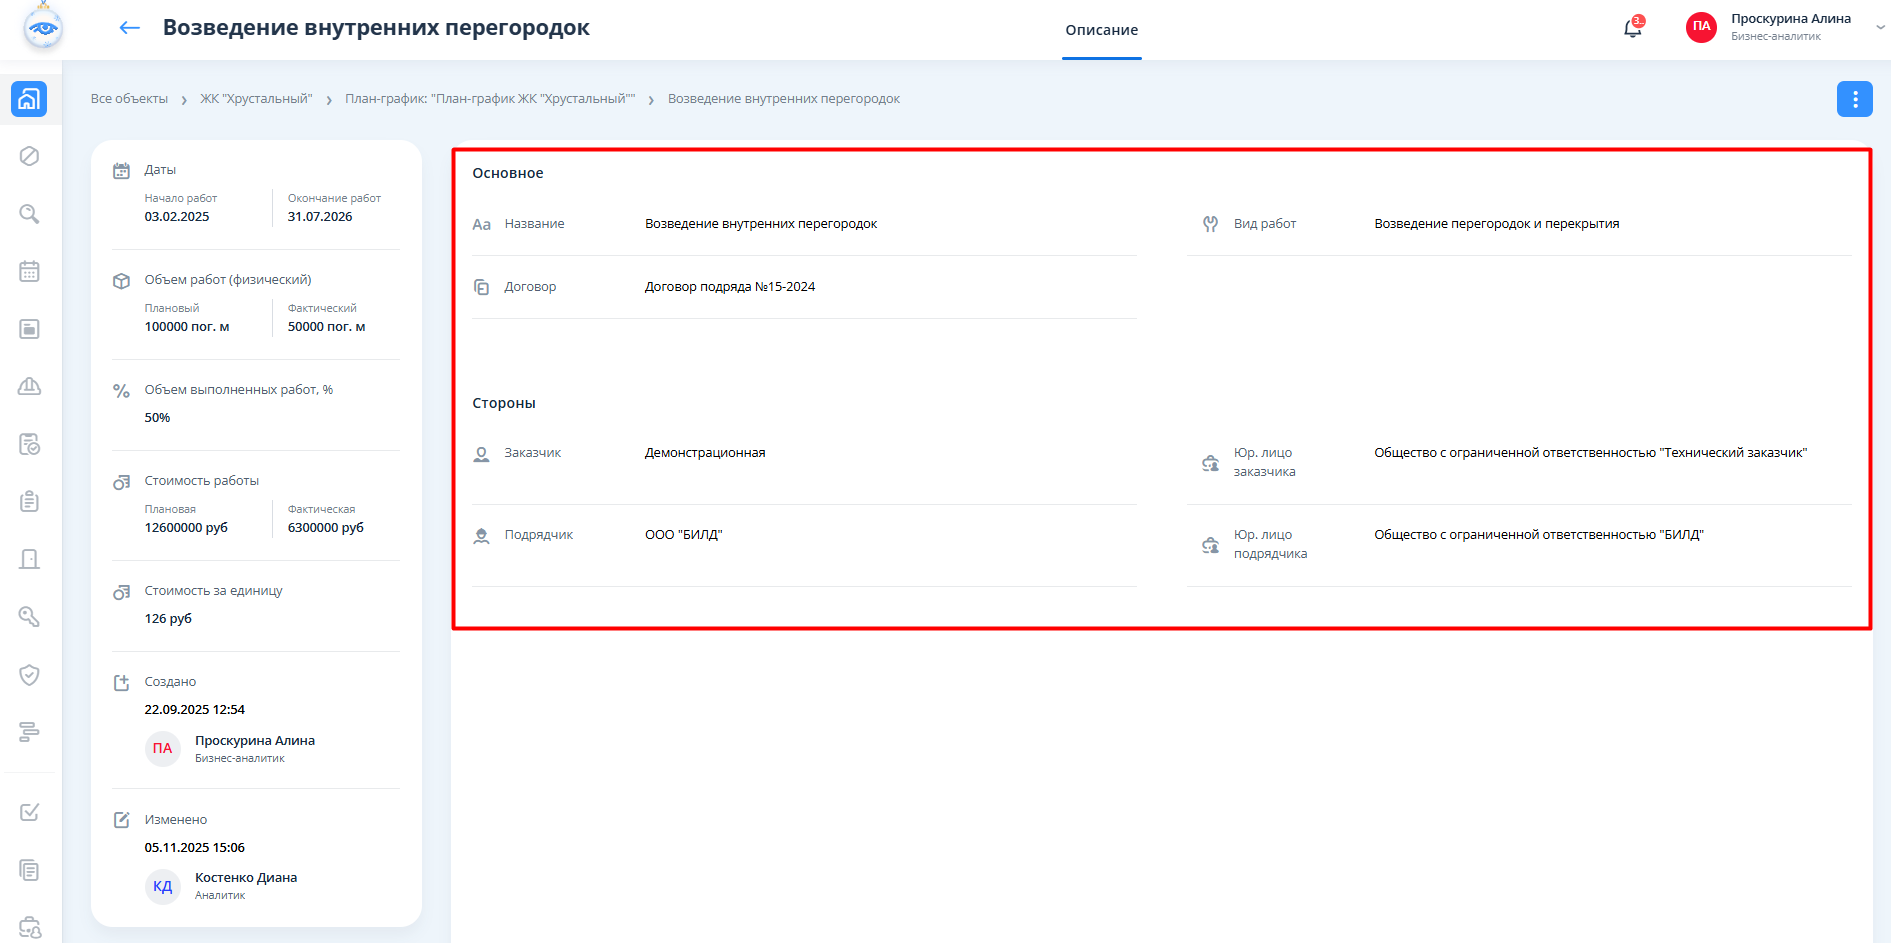Screen dimensions: 1891x943
Task: Click the Договор подряда №15-2024 value
Action: pos(729,287)
